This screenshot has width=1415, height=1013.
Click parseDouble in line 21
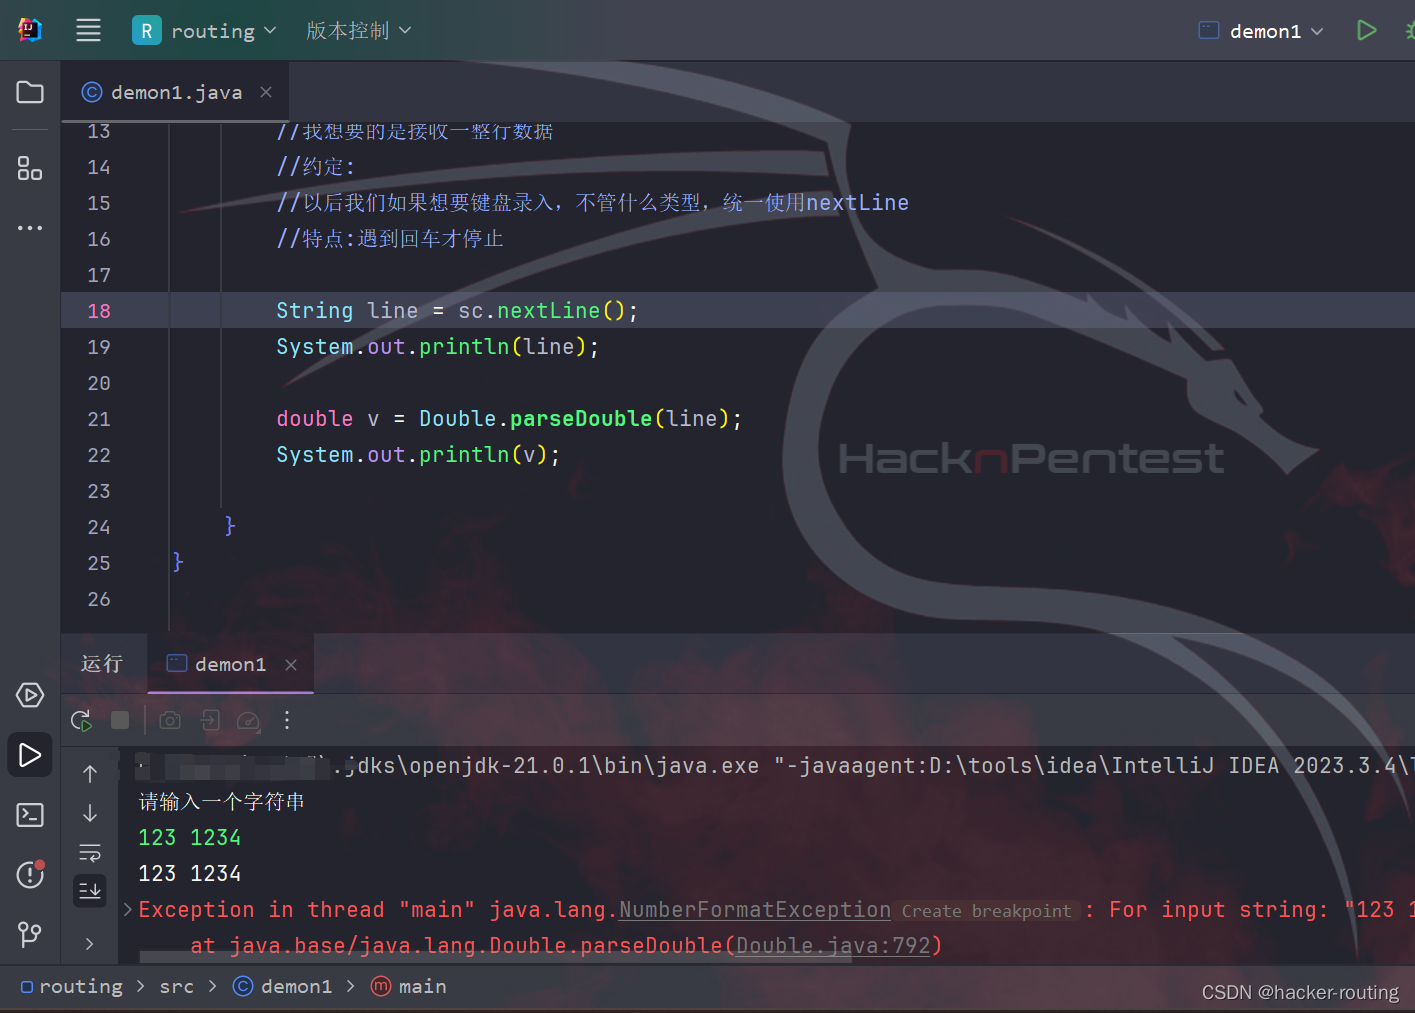pyautogui.click(x=581, y=419)
